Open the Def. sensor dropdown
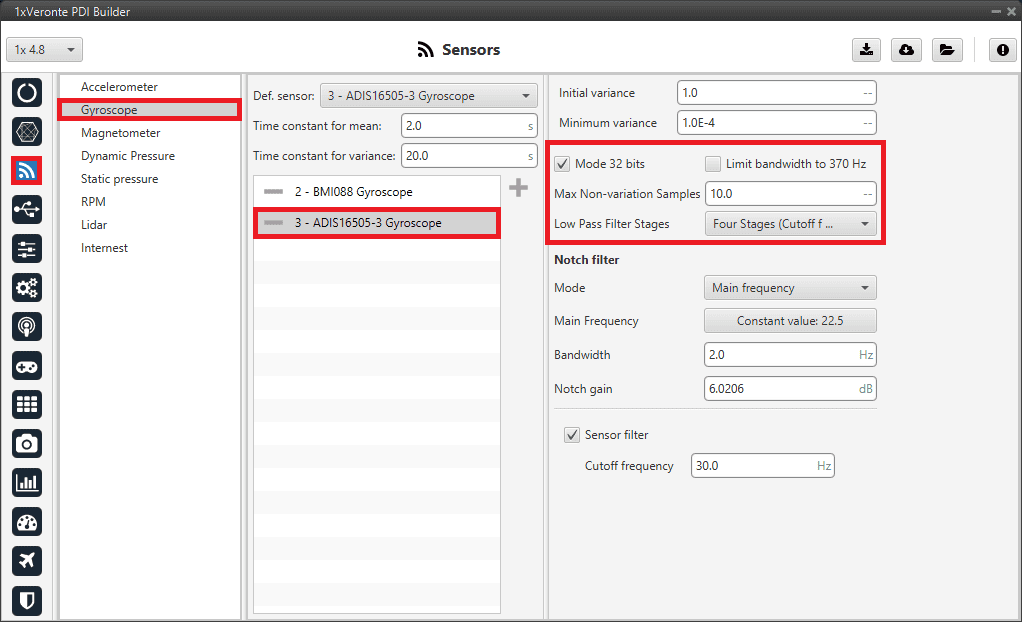Viewport: 1022px width, 622px height. click(428, 96)
